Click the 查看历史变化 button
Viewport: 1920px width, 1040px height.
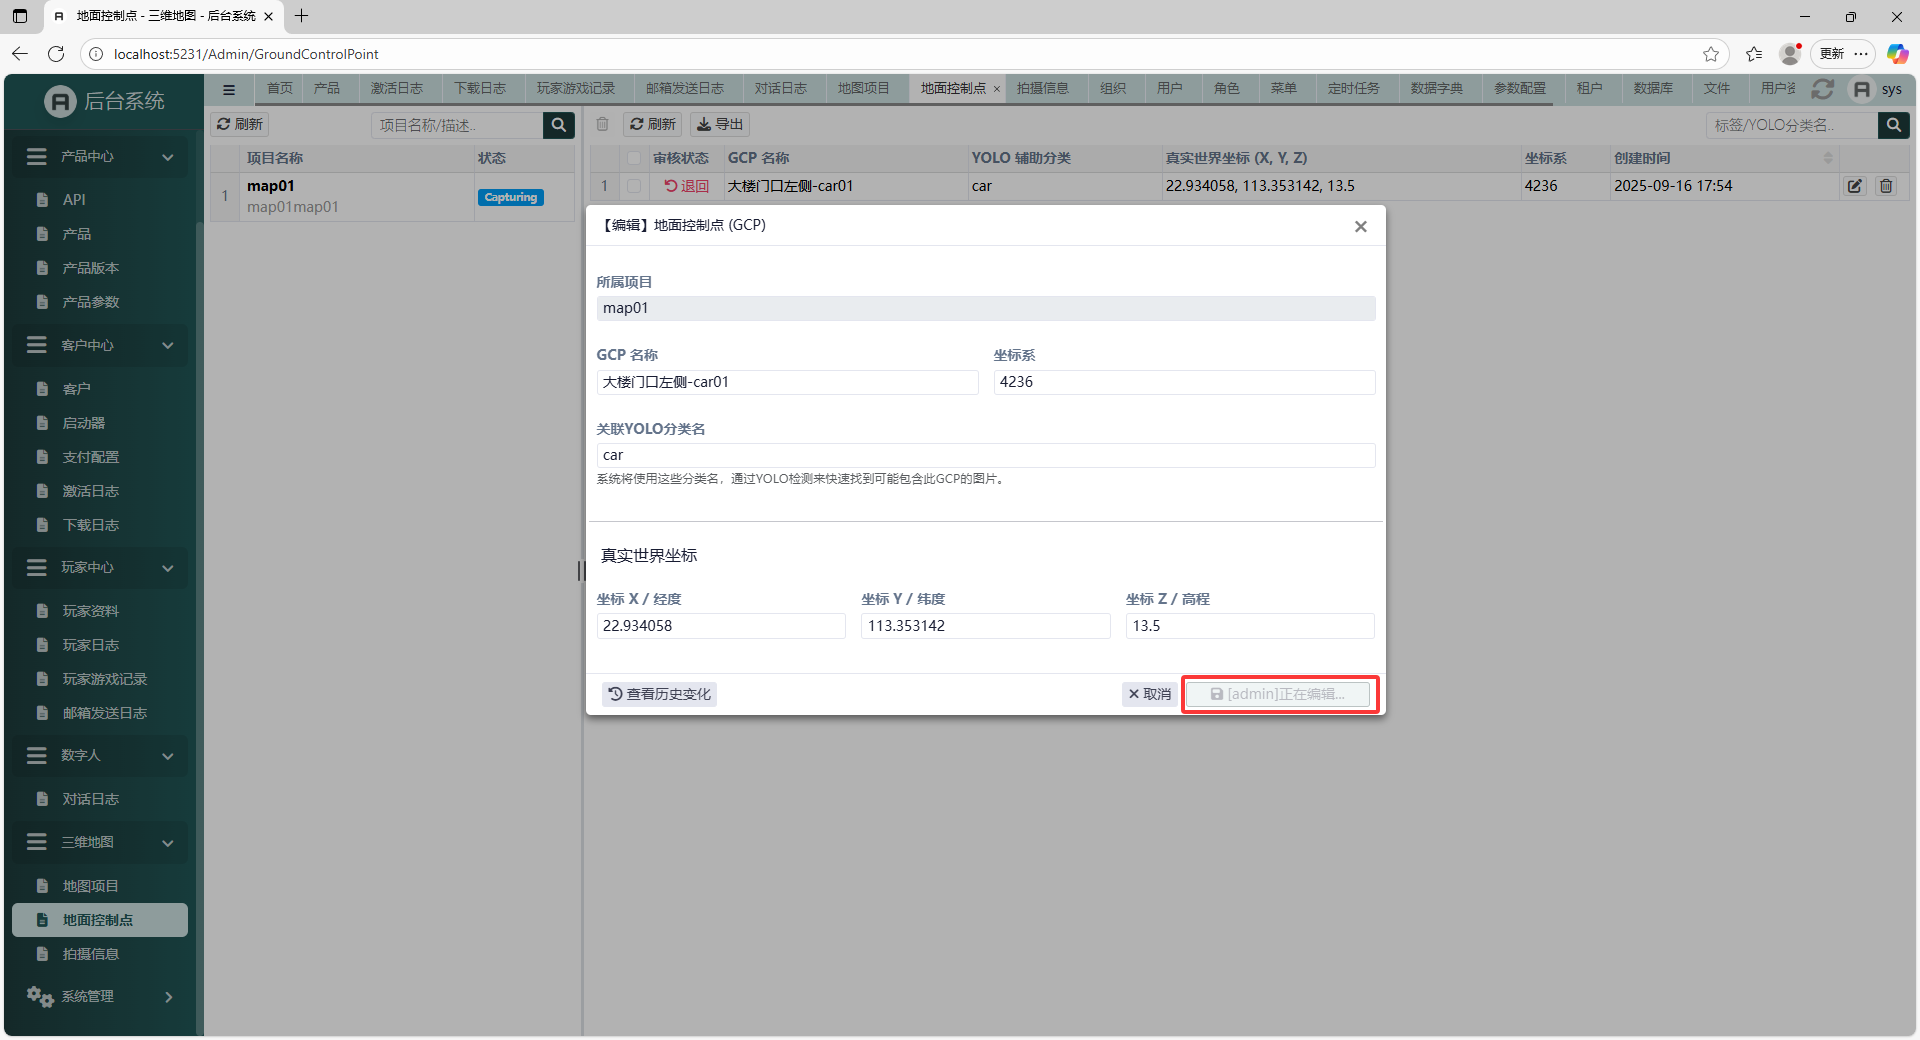[660, 694]
